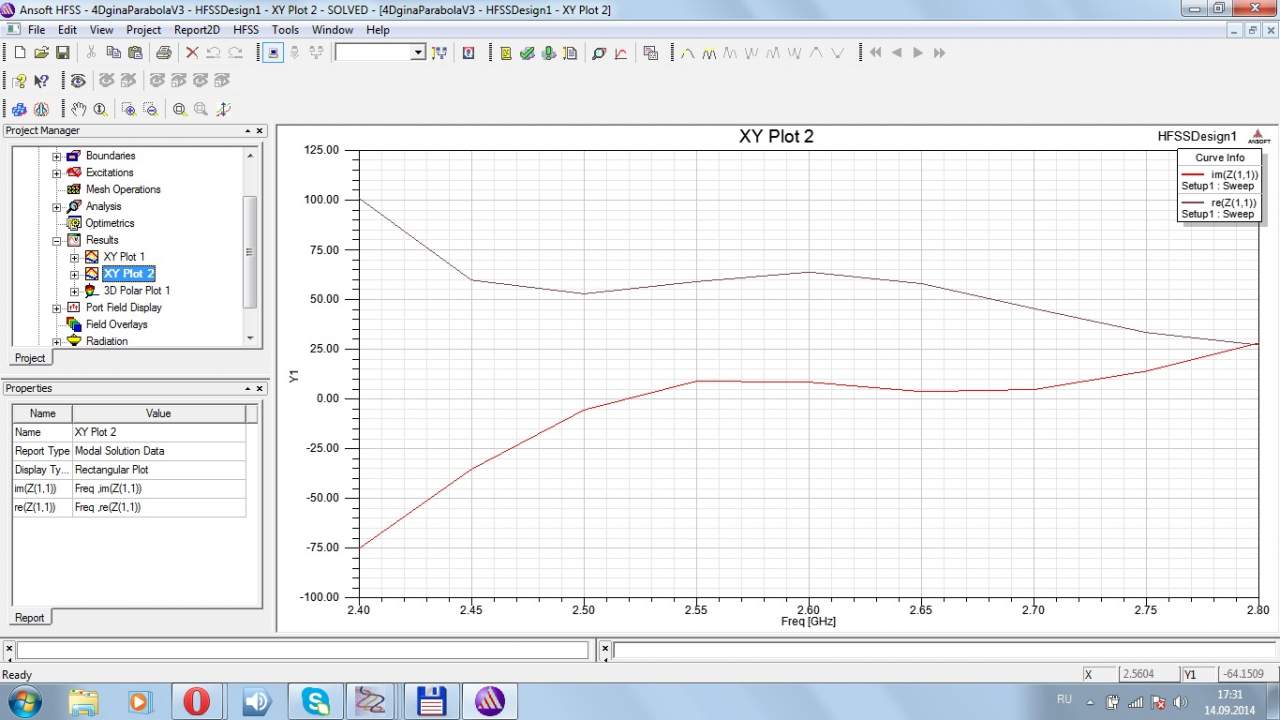Select XY Plot 1 in project tree

coord(123,257)
